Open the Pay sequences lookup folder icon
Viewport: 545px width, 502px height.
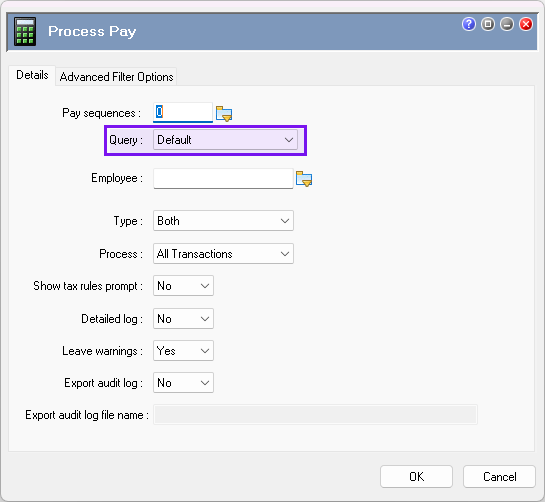point(224,113)
